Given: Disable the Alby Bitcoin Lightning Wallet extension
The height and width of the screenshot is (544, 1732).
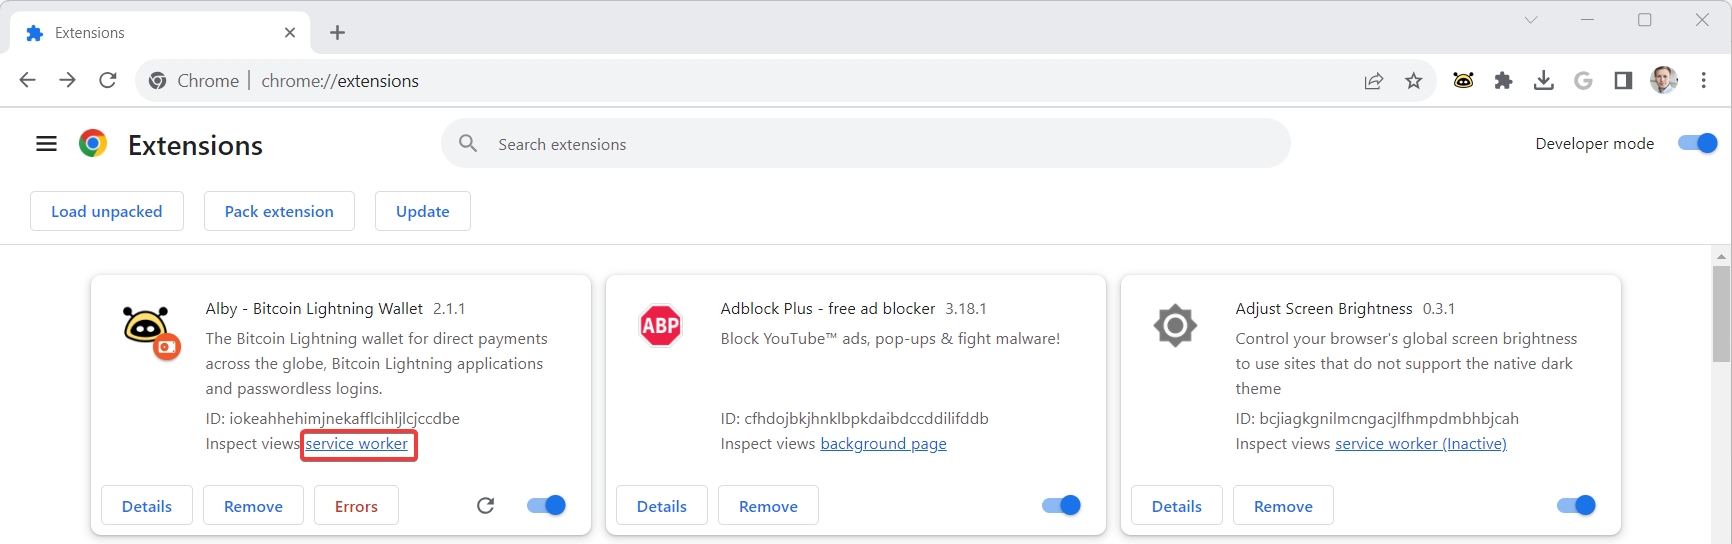Looking at the screenshot, I should [x=547, y=505].
